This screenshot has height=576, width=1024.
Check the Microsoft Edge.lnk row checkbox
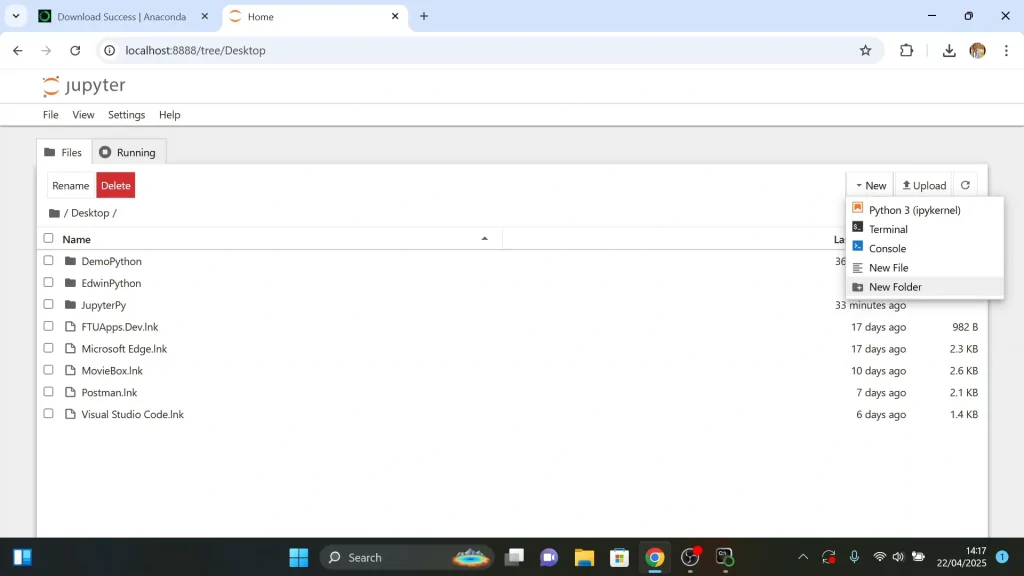pos(48,348)
